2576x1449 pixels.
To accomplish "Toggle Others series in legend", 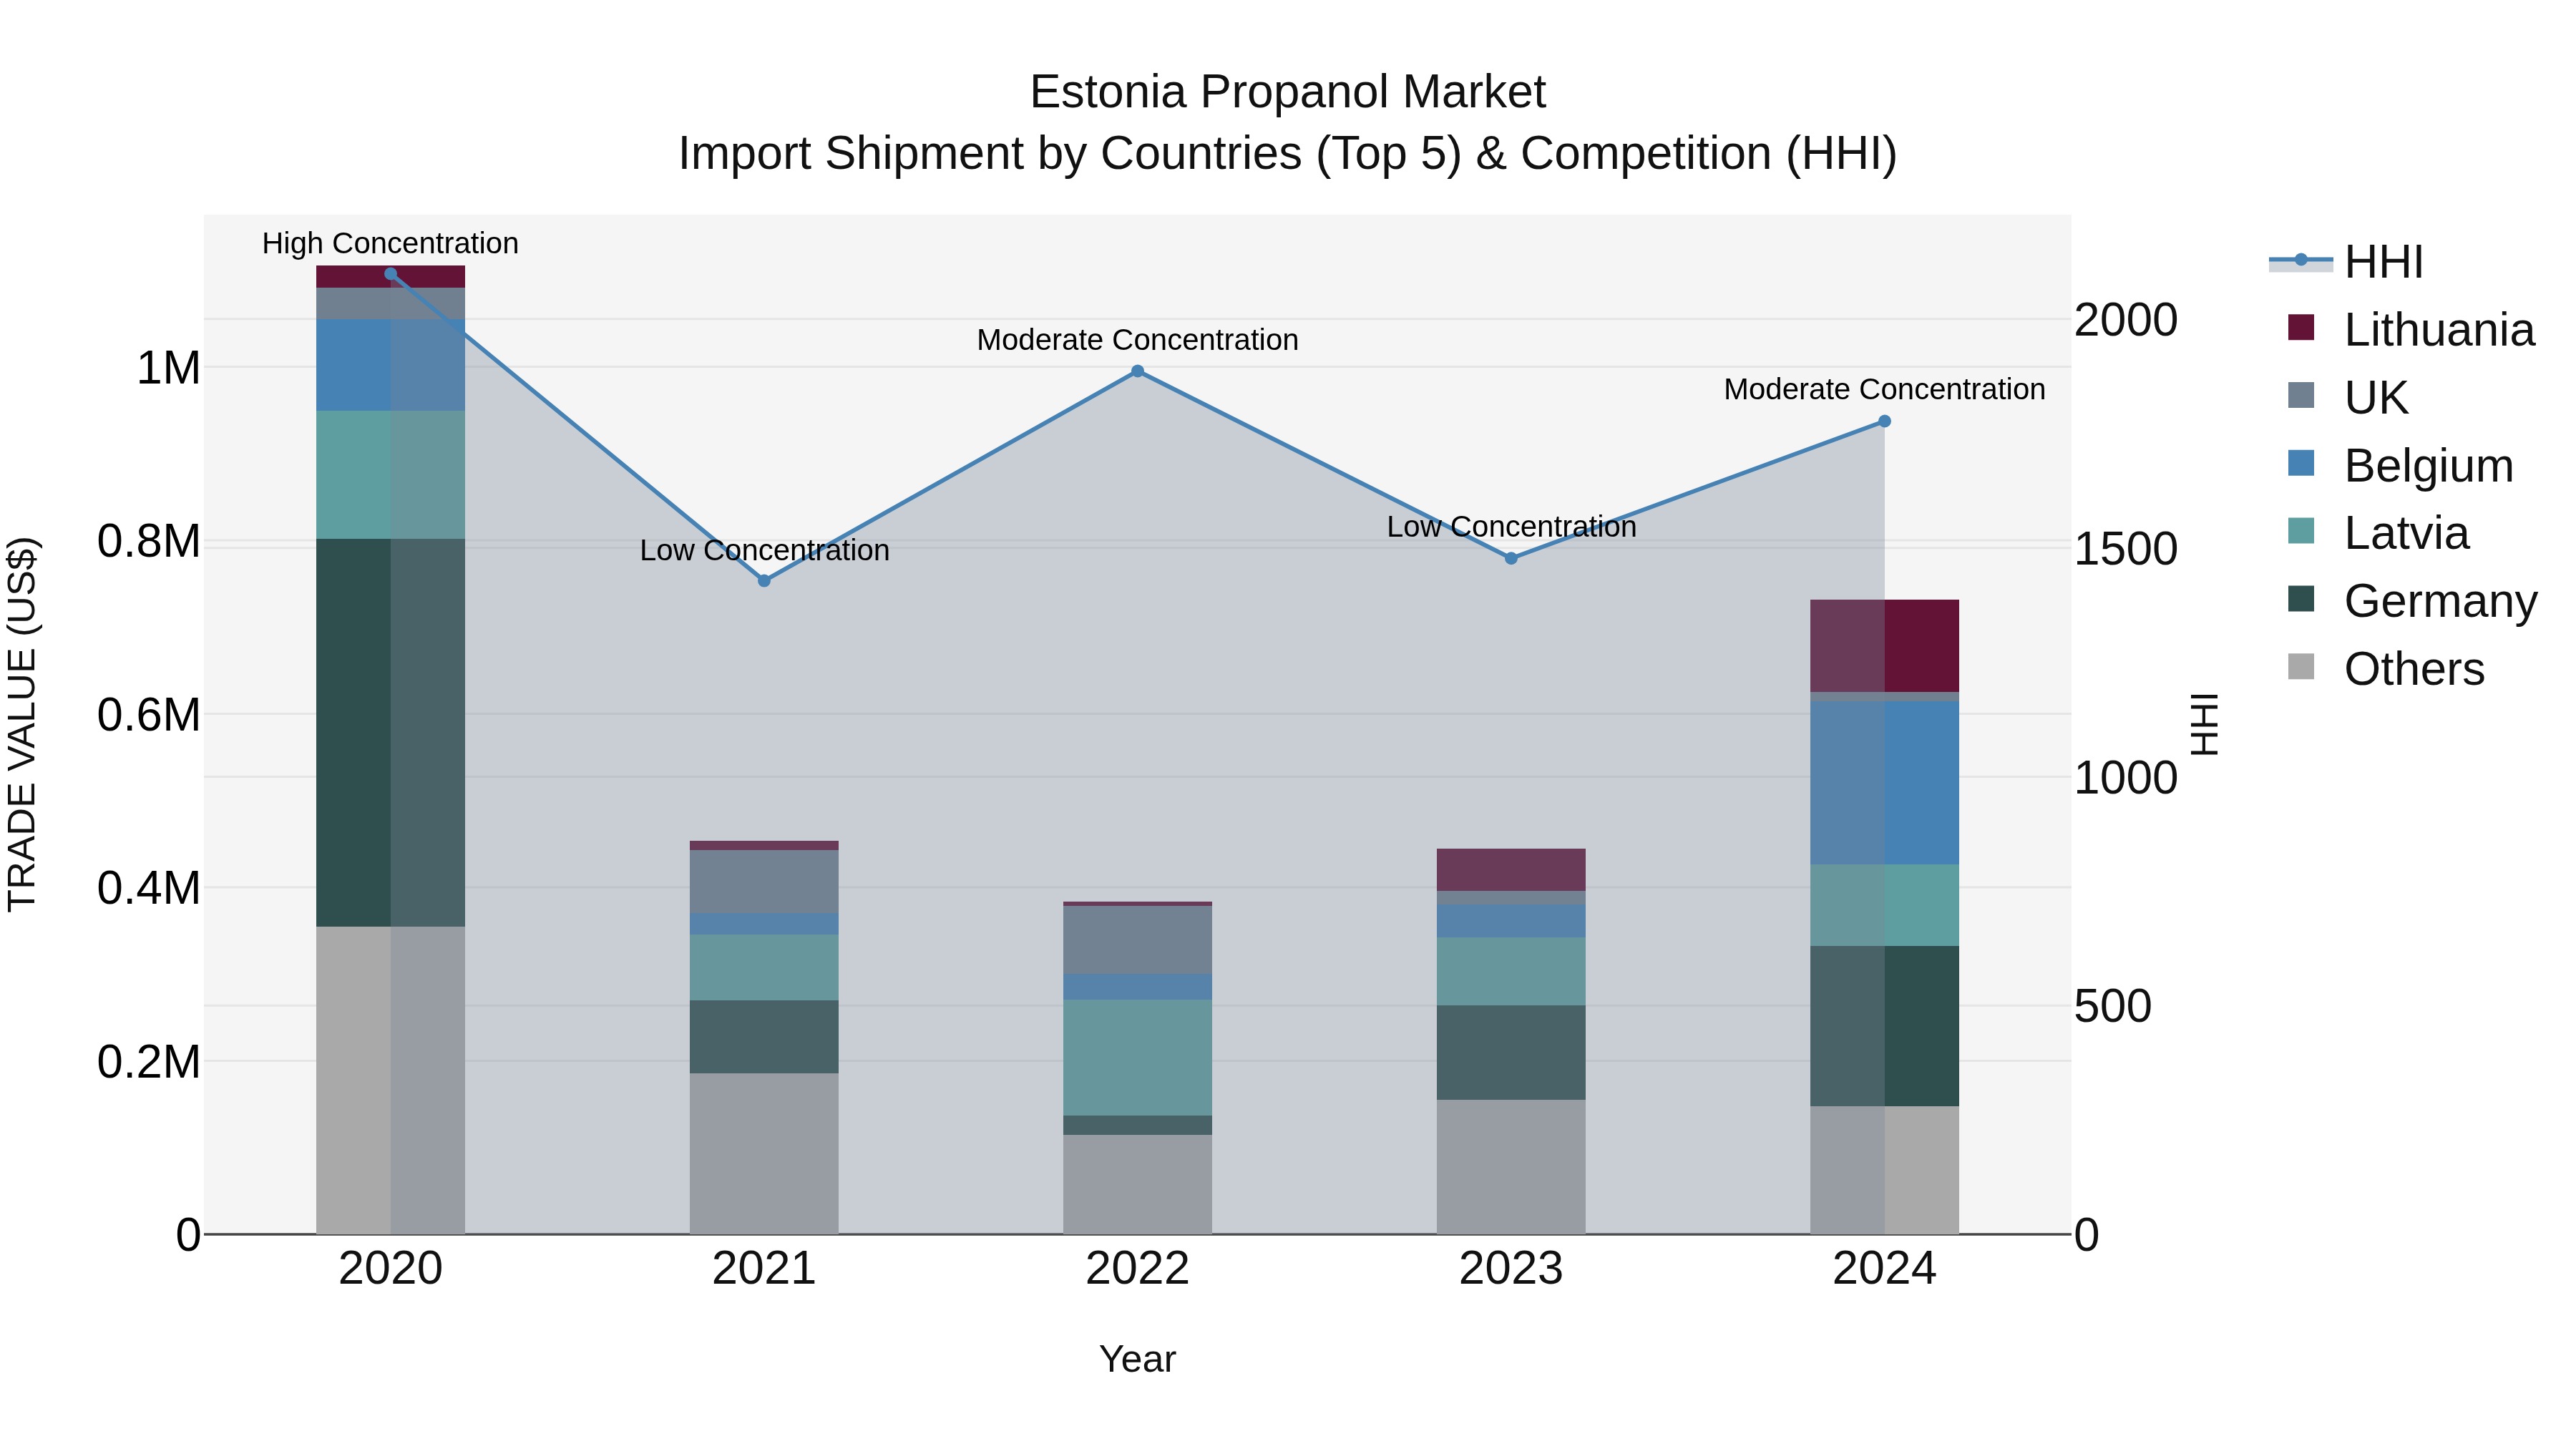I will coord(2386,669).
